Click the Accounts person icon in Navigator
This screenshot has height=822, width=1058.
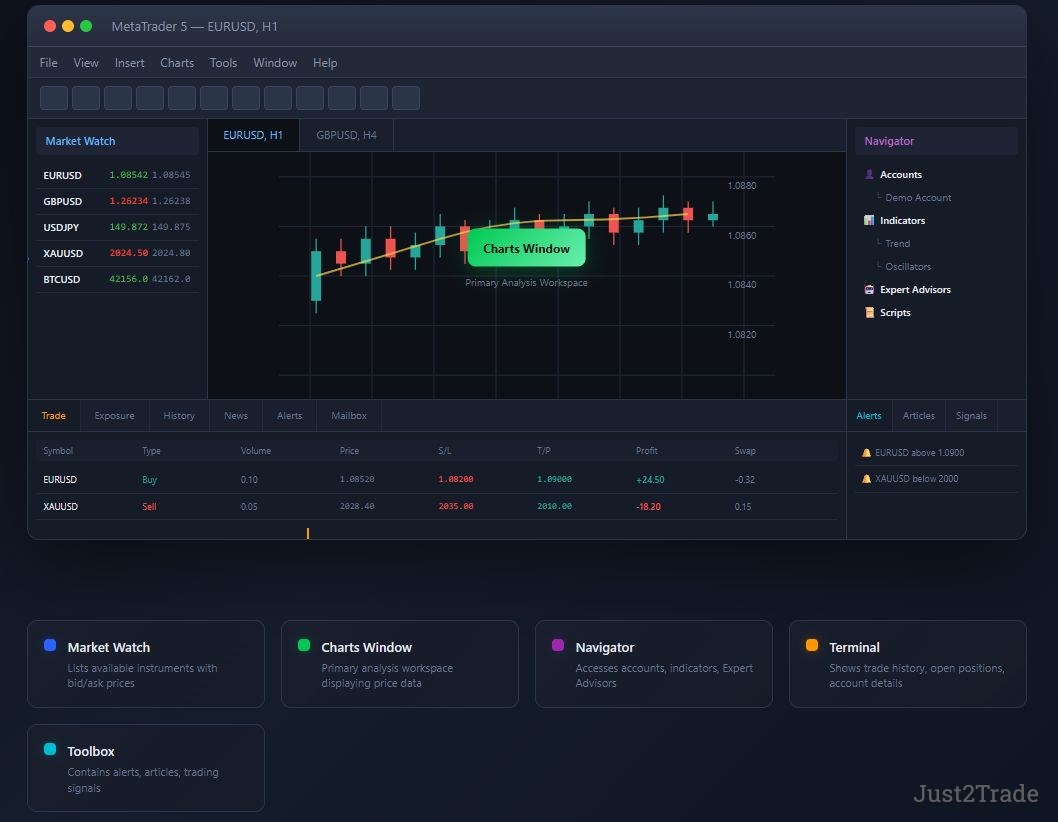(x=869, y=175)
